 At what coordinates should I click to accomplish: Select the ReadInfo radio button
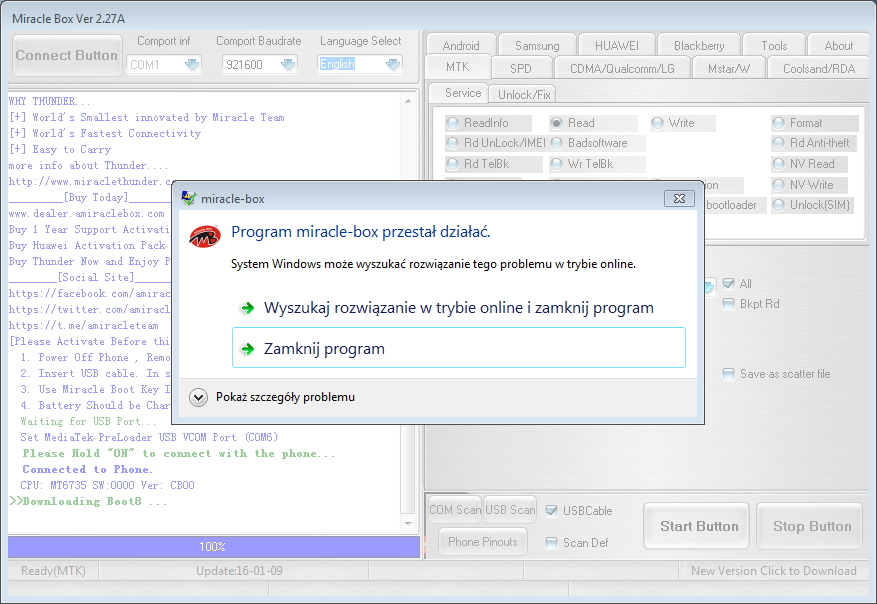(452, 123)
